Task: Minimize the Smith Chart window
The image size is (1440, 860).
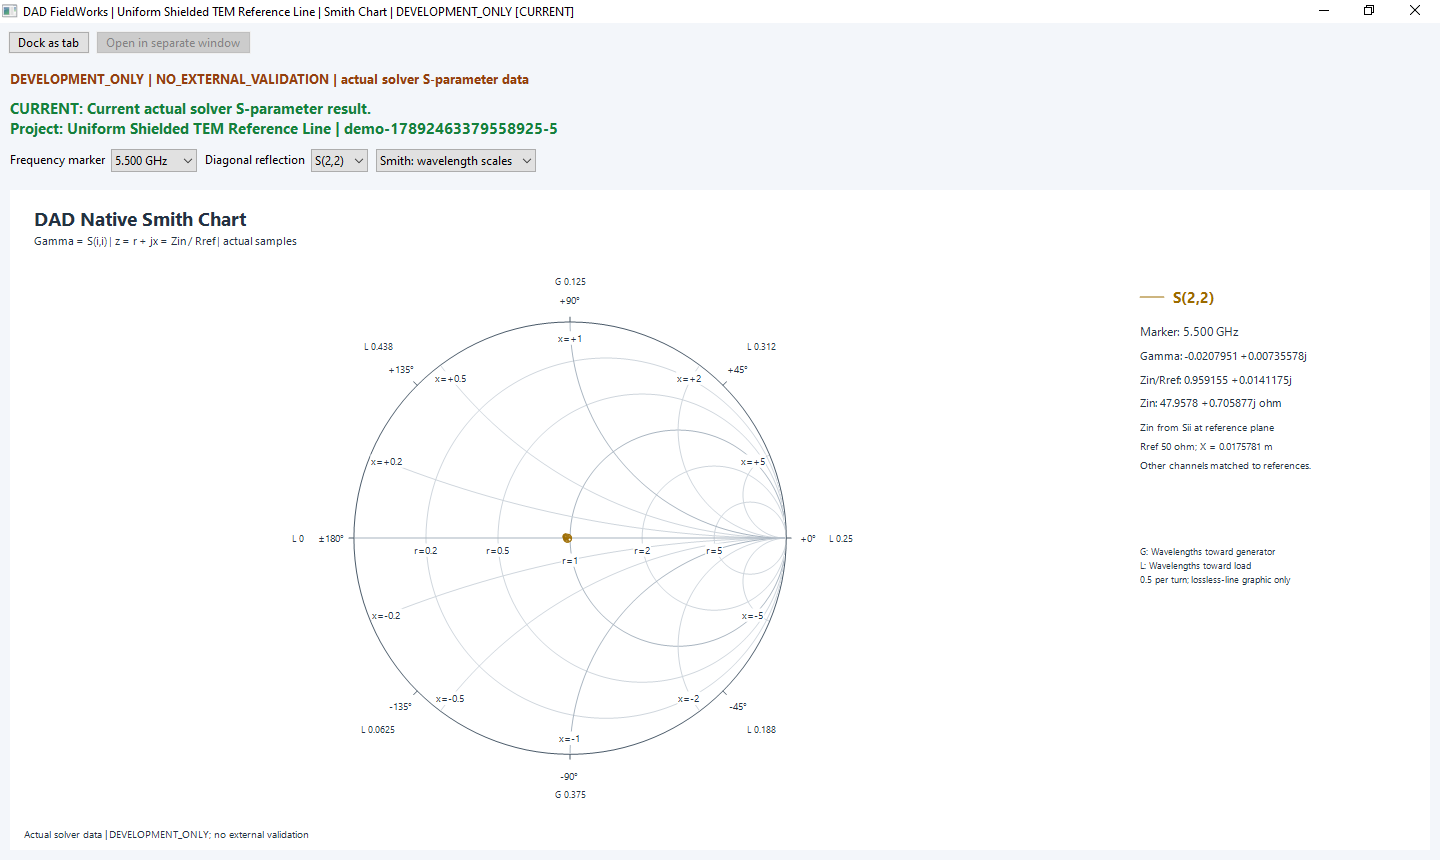Action: tap(1323, 11)
